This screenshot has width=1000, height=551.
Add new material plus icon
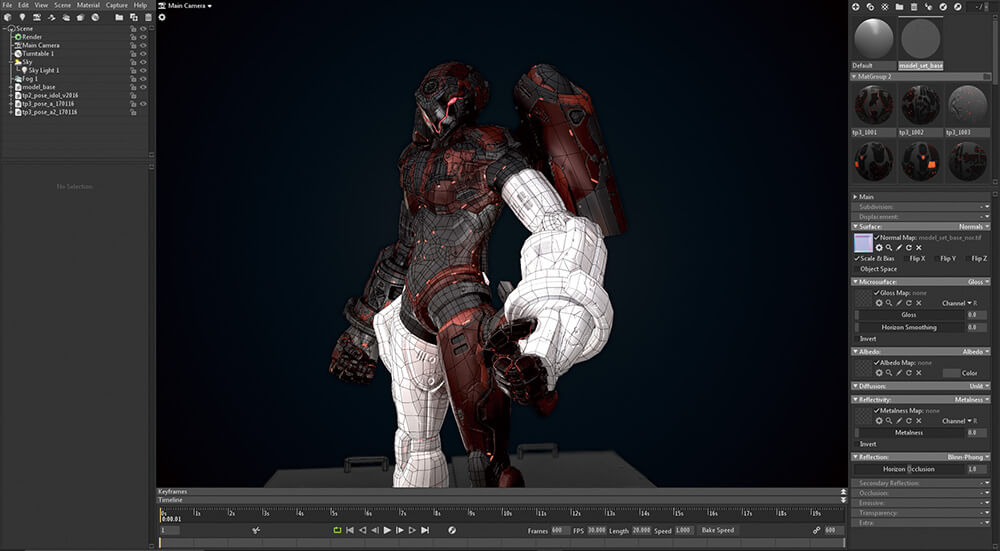pyautogui.click(x=856, y=6)
